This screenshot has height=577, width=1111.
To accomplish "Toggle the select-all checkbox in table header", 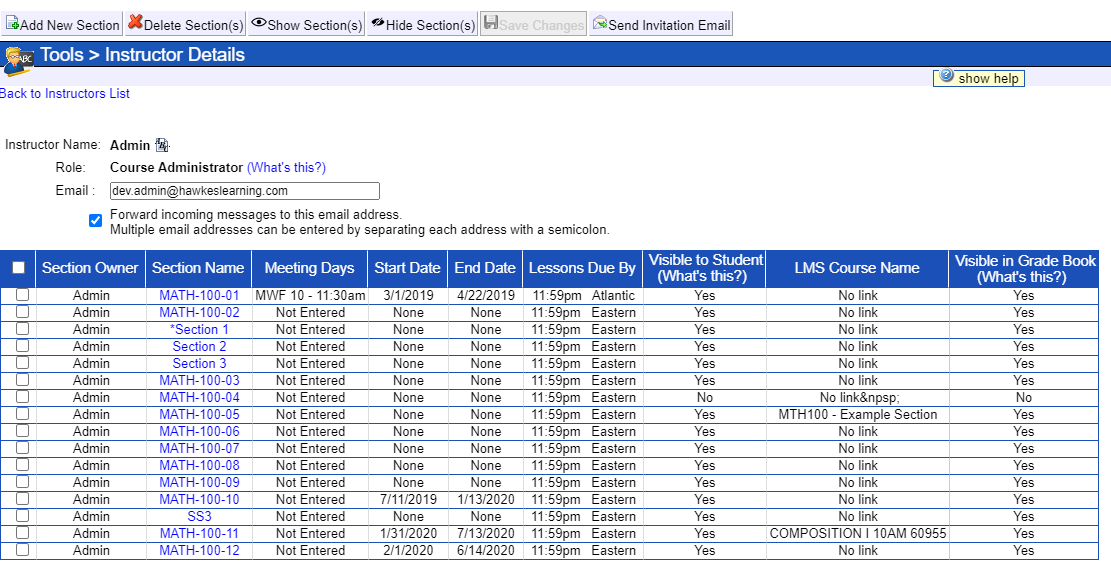I will tap(19, 268).
